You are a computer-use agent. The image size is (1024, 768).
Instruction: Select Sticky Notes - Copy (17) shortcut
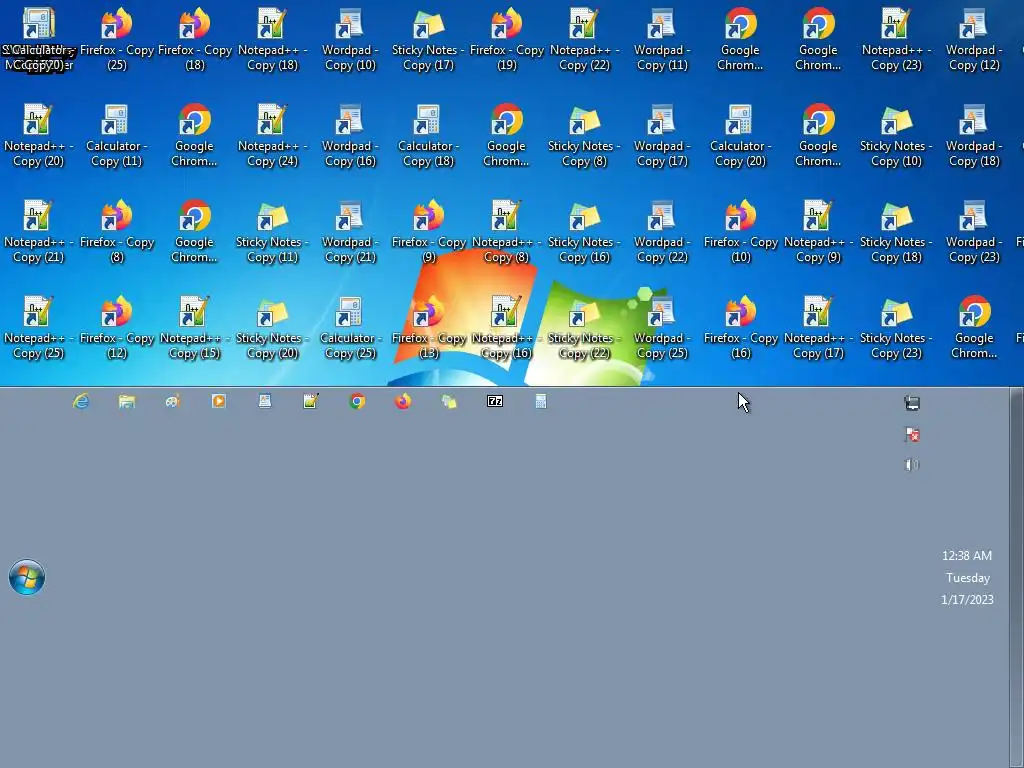click(x=428, y=39)
